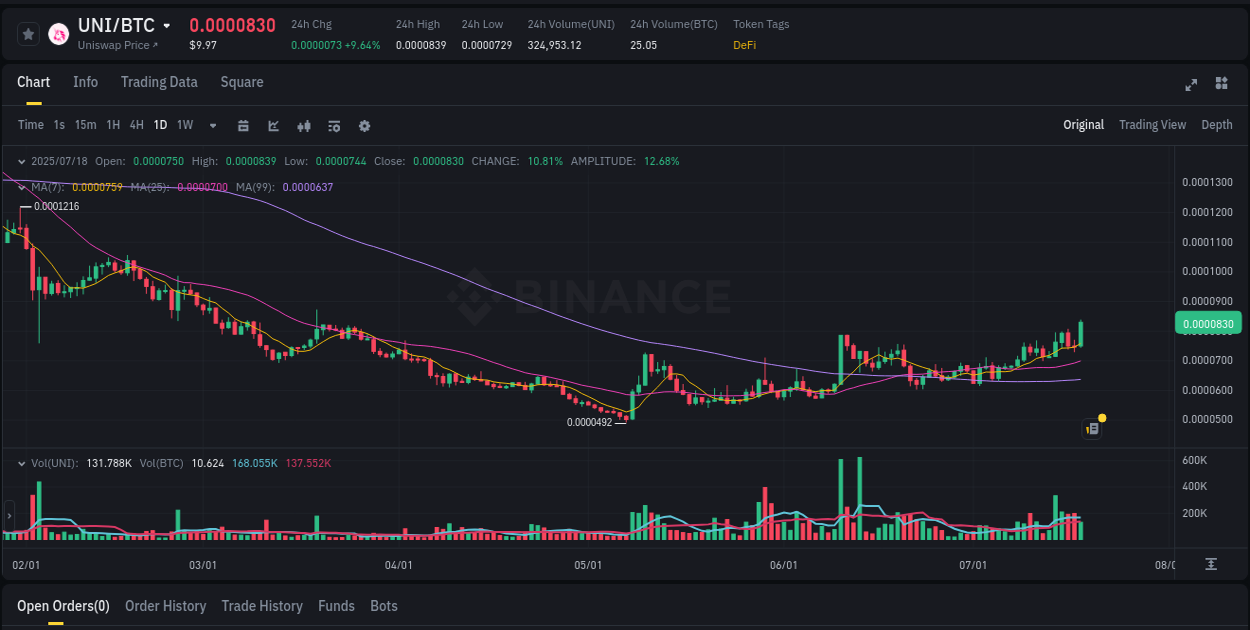This screenshot has width=1250, height=630.
Task: Open the date range calendar picker
Action: [x=243, y=126]
